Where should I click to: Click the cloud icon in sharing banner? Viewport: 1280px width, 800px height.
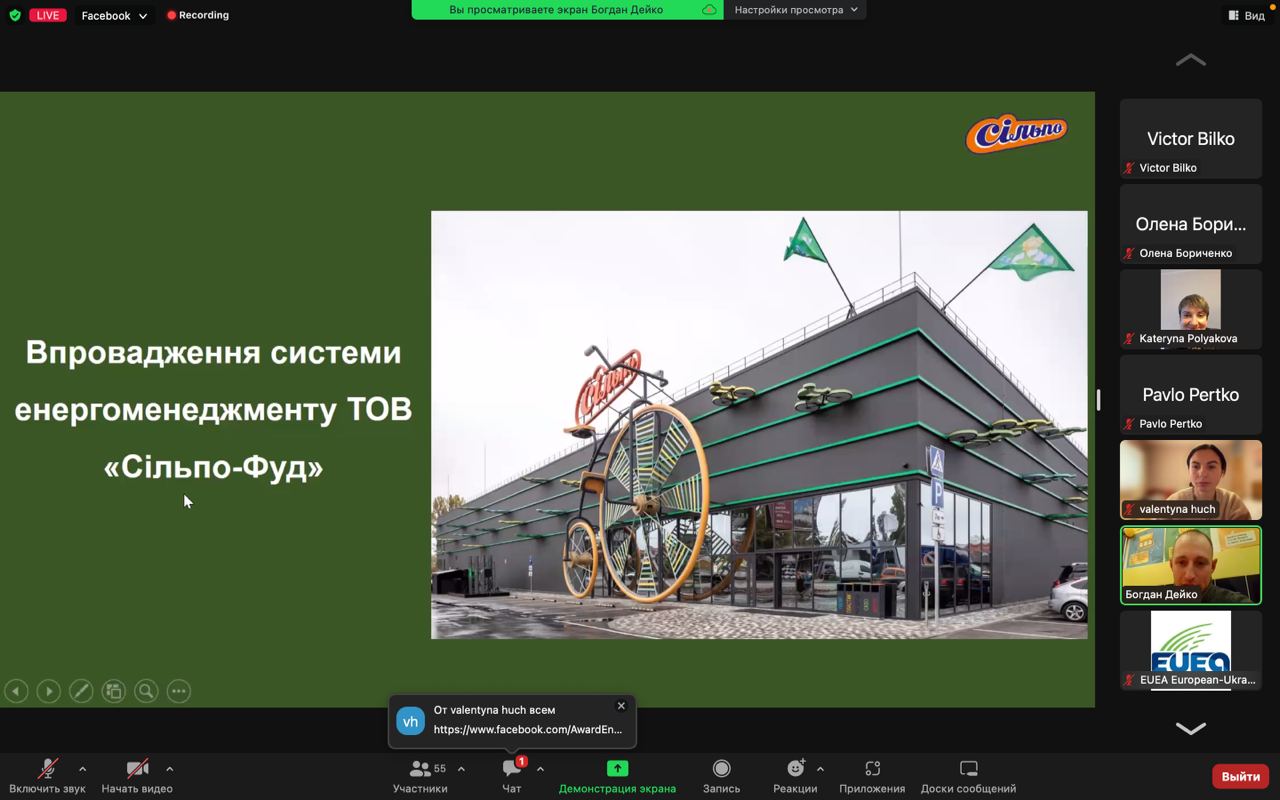[709, 10]
